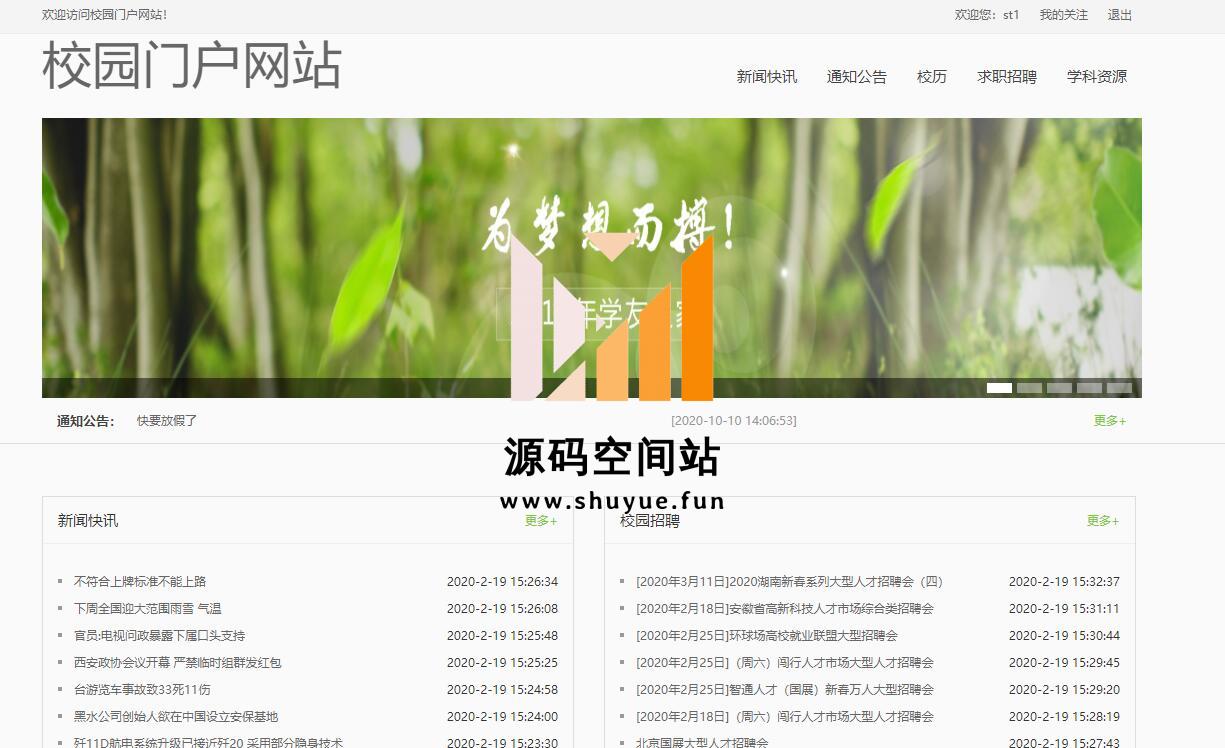
Task: Click the username st1 in the welcome text
Action: (x=1011, y=15)
